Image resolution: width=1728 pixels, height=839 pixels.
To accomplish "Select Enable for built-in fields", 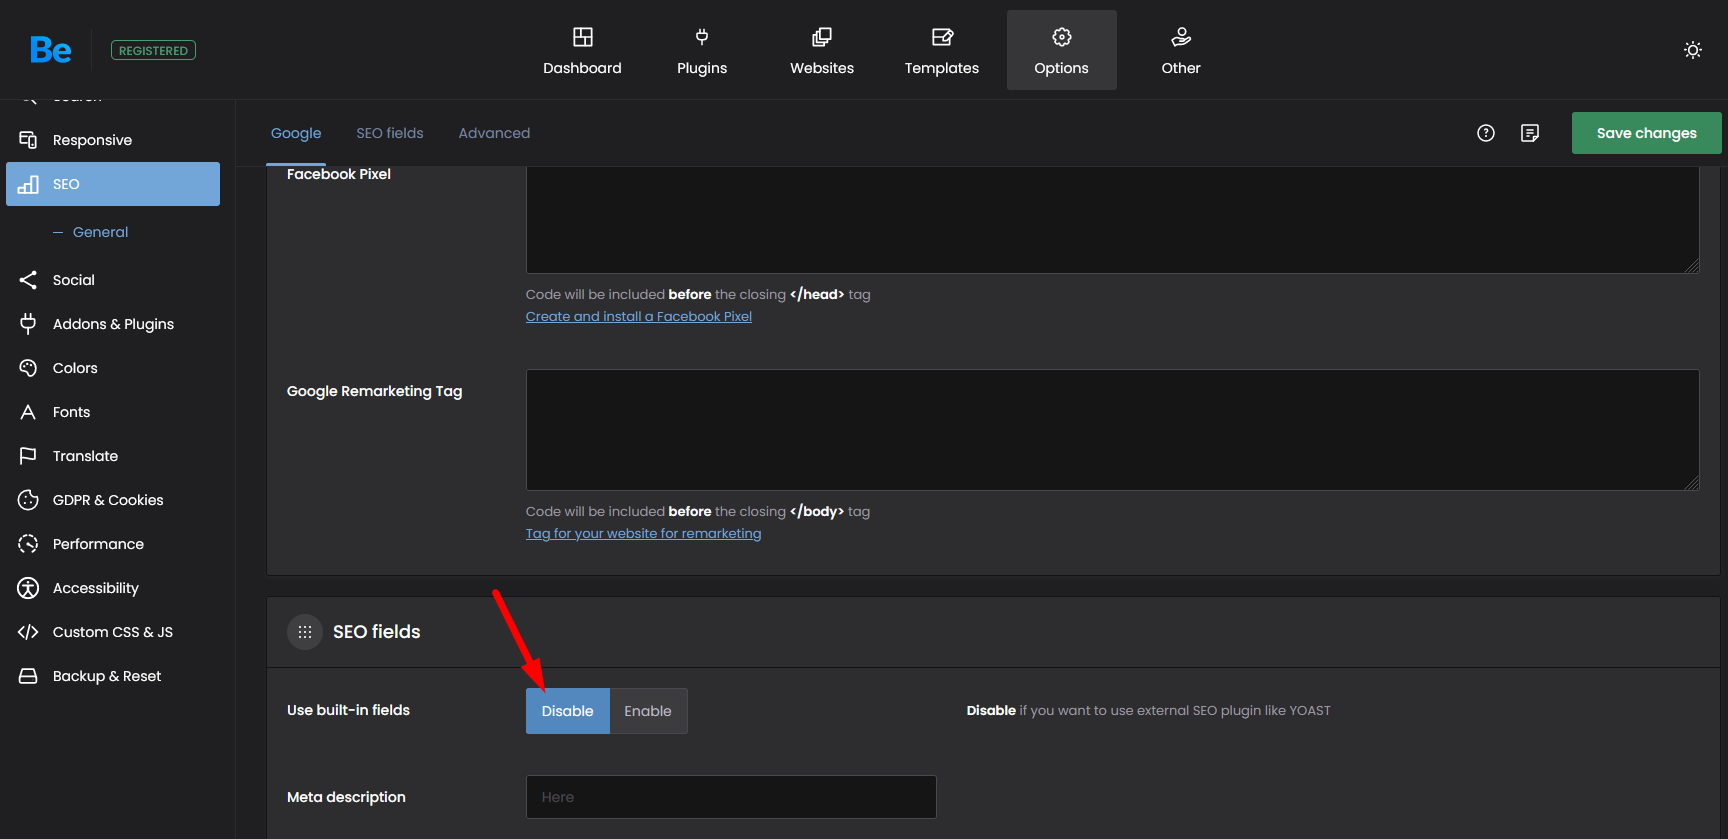I will (x=648, y=711).
